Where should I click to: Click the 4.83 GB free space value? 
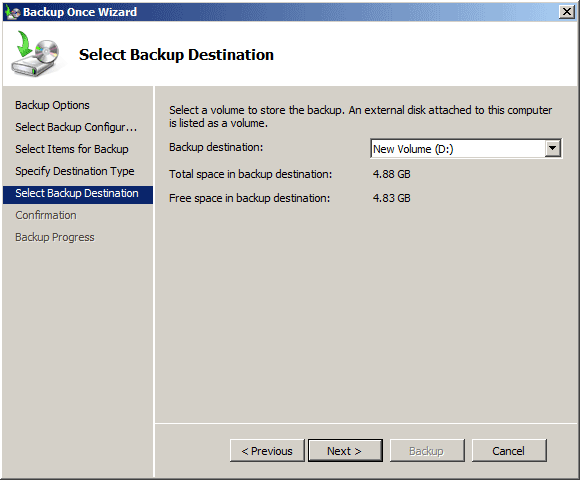point(392,198)
